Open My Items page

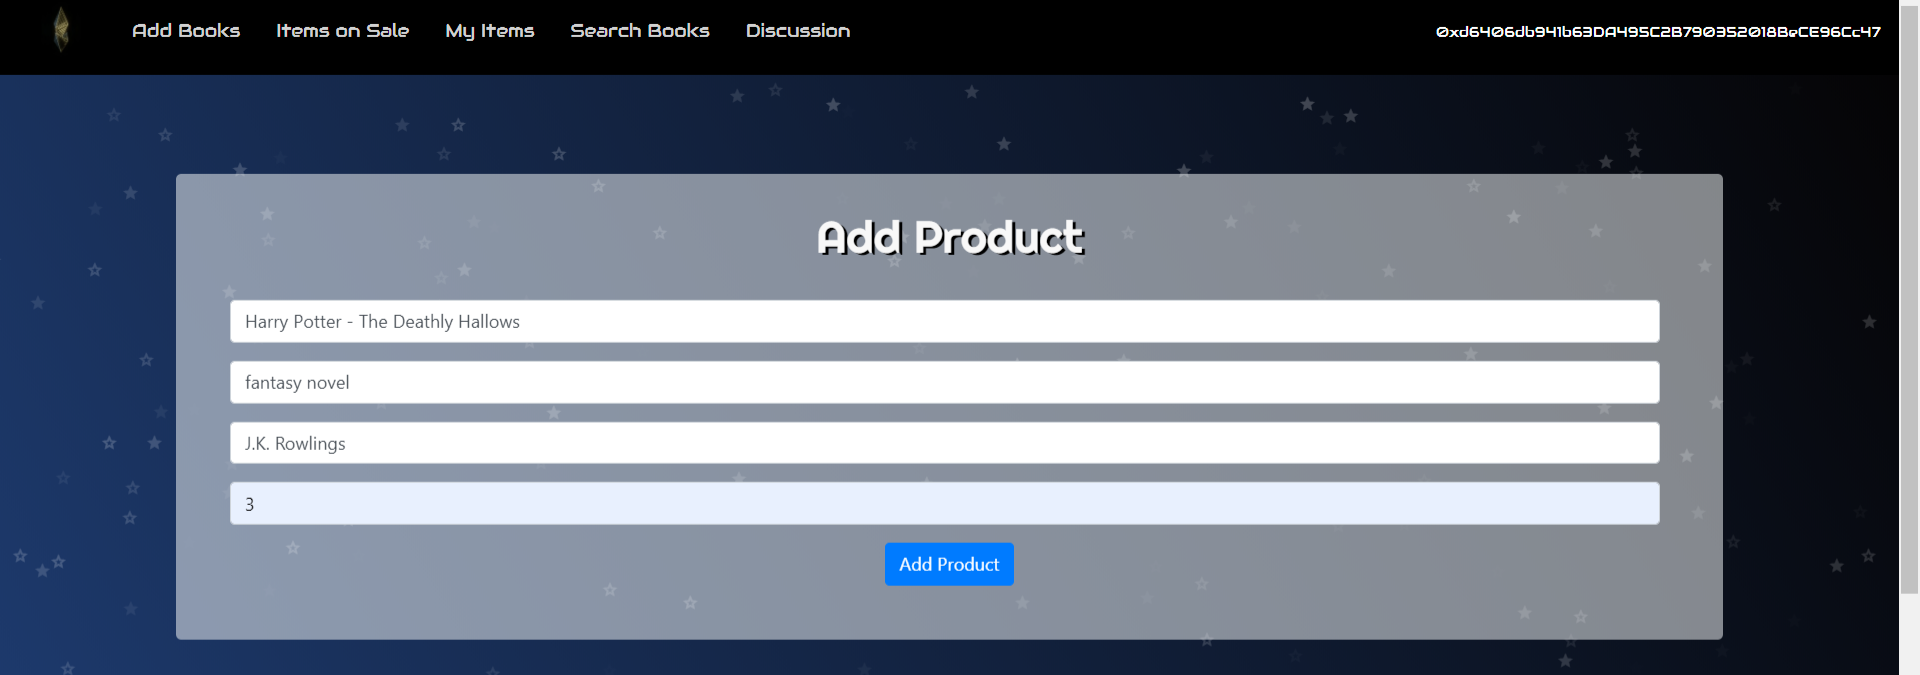tap(490, 31)
